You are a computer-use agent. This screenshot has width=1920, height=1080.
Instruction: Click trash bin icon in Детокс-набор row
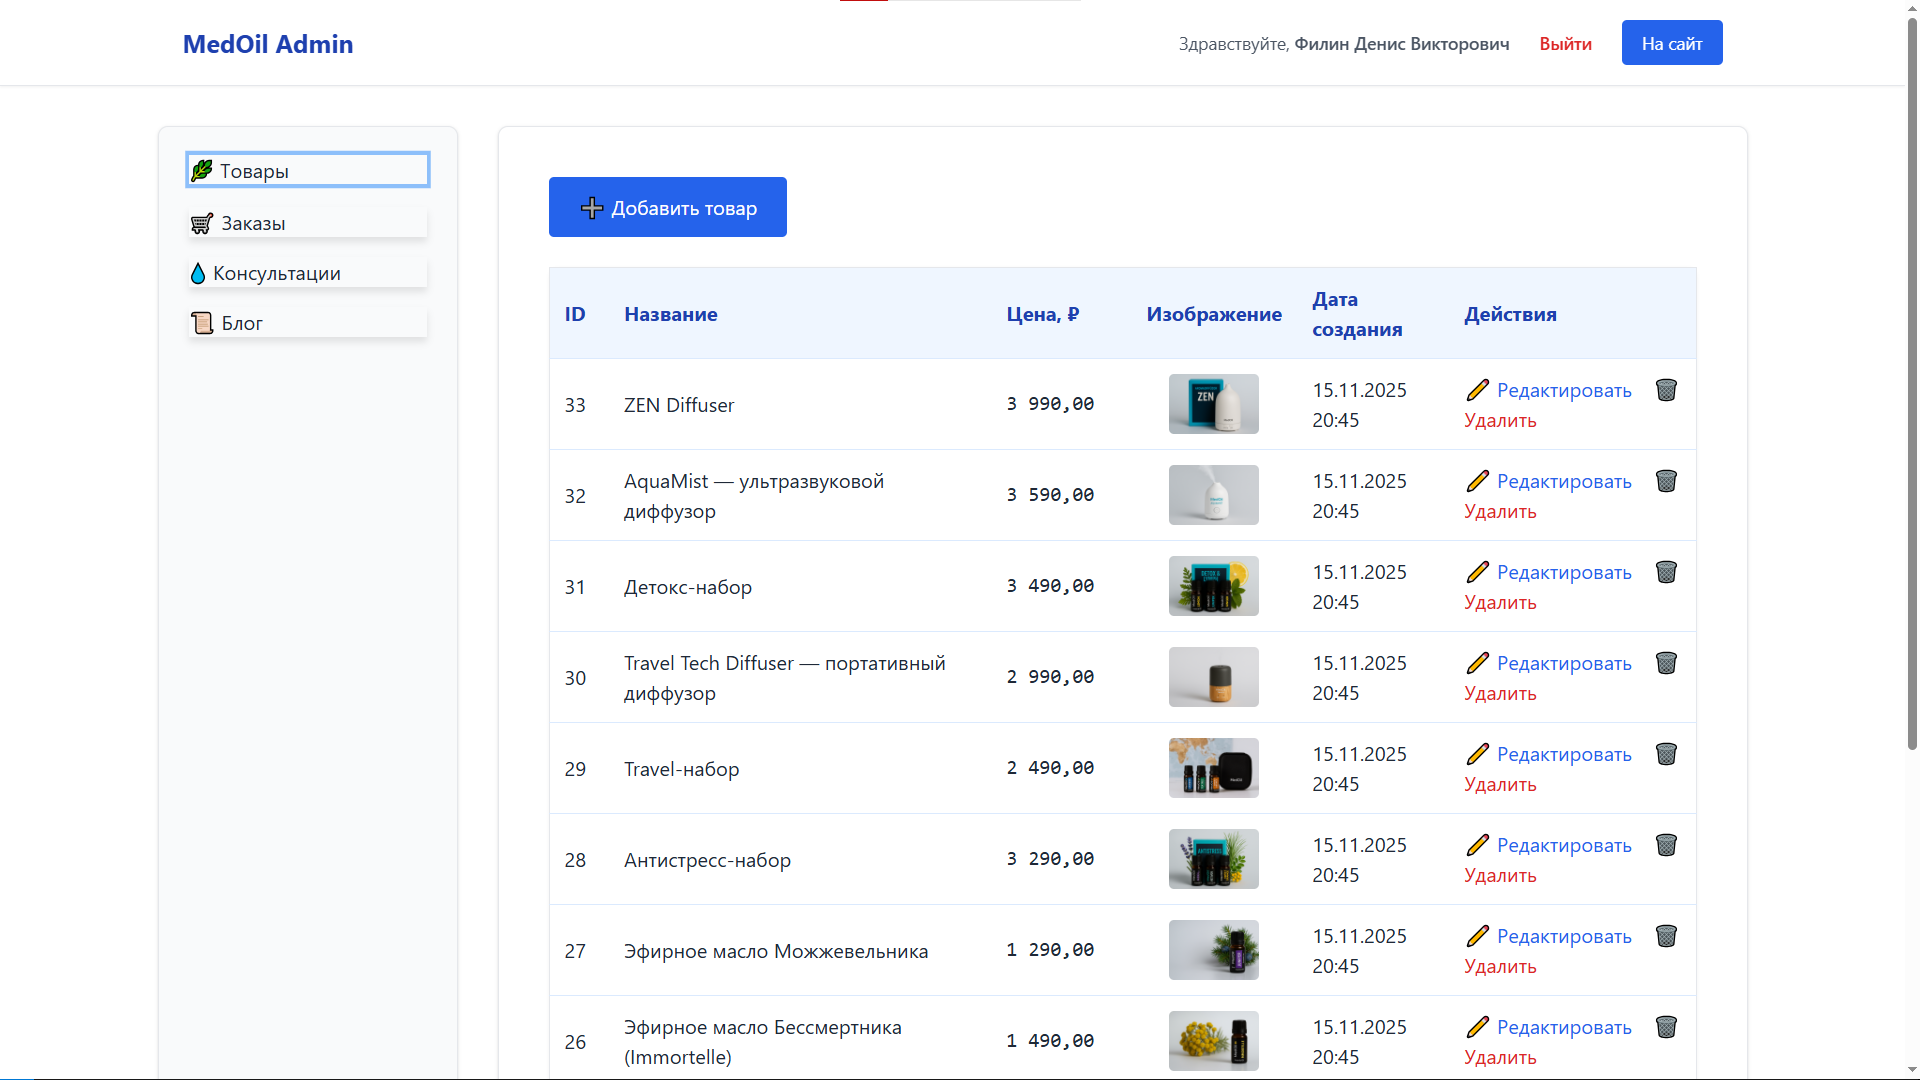point(1666,572)
